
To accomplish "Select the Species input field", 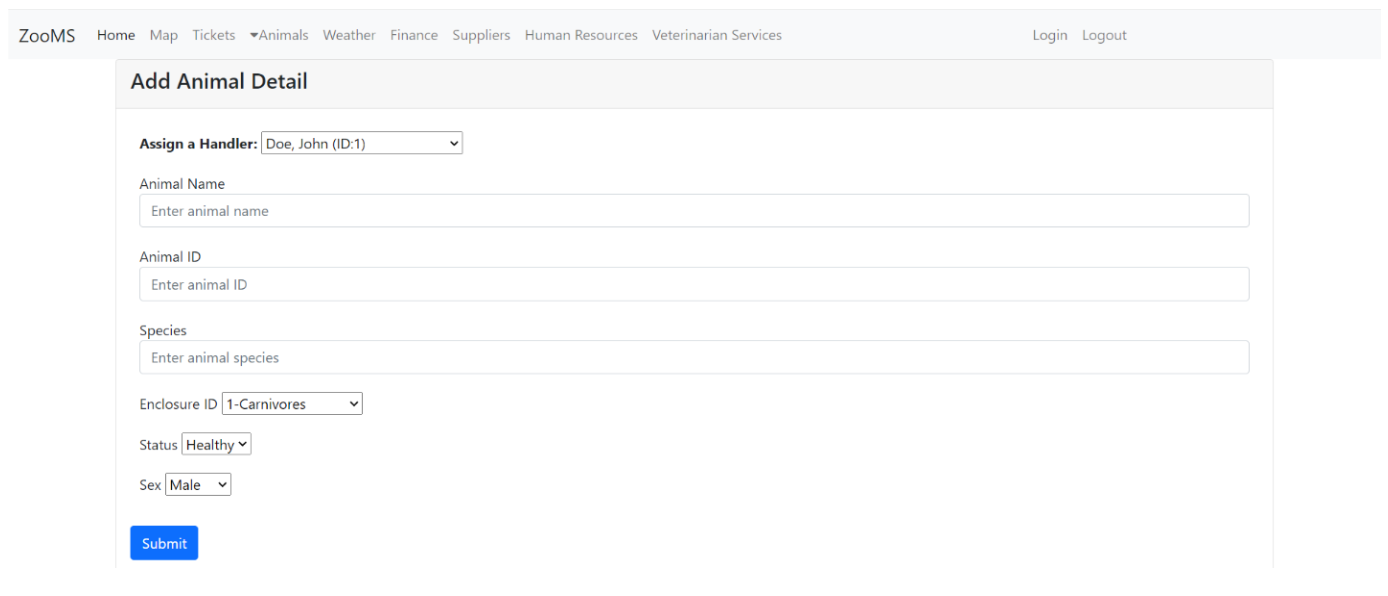I will coord(694,358).
